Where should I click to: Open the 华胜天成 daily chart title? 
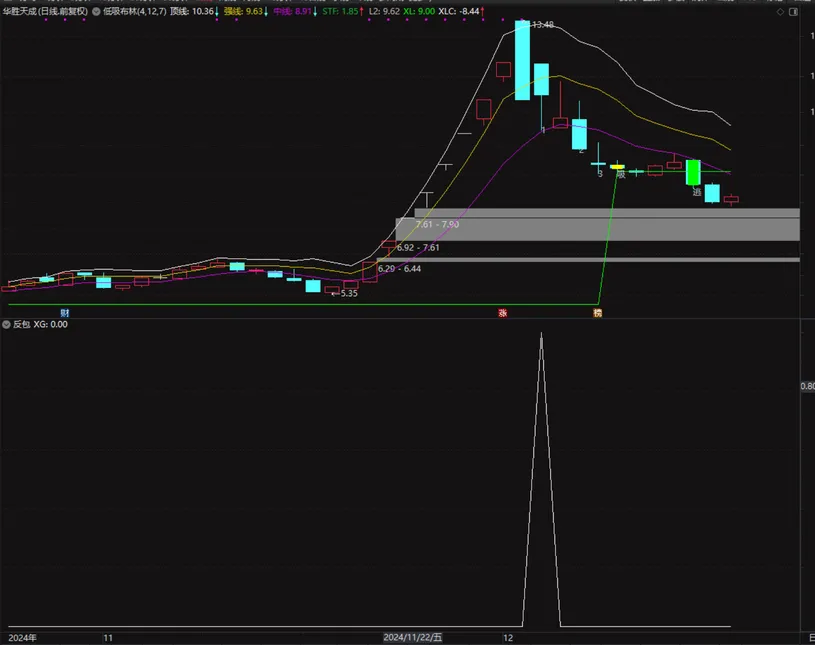pyautogui.click(x=45, y=11)
